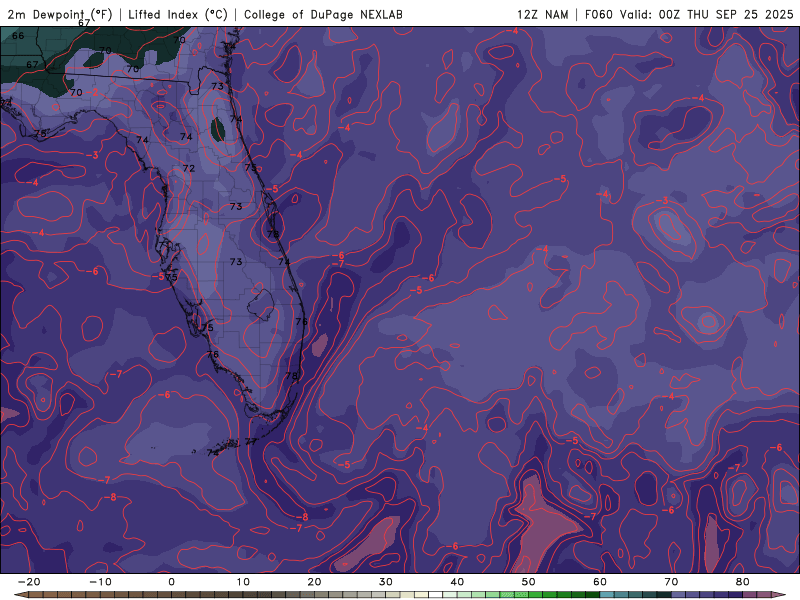
Task: Click the 'F060 Valid: 00Z THU SEP 25 2025' text
Action: 689,14
